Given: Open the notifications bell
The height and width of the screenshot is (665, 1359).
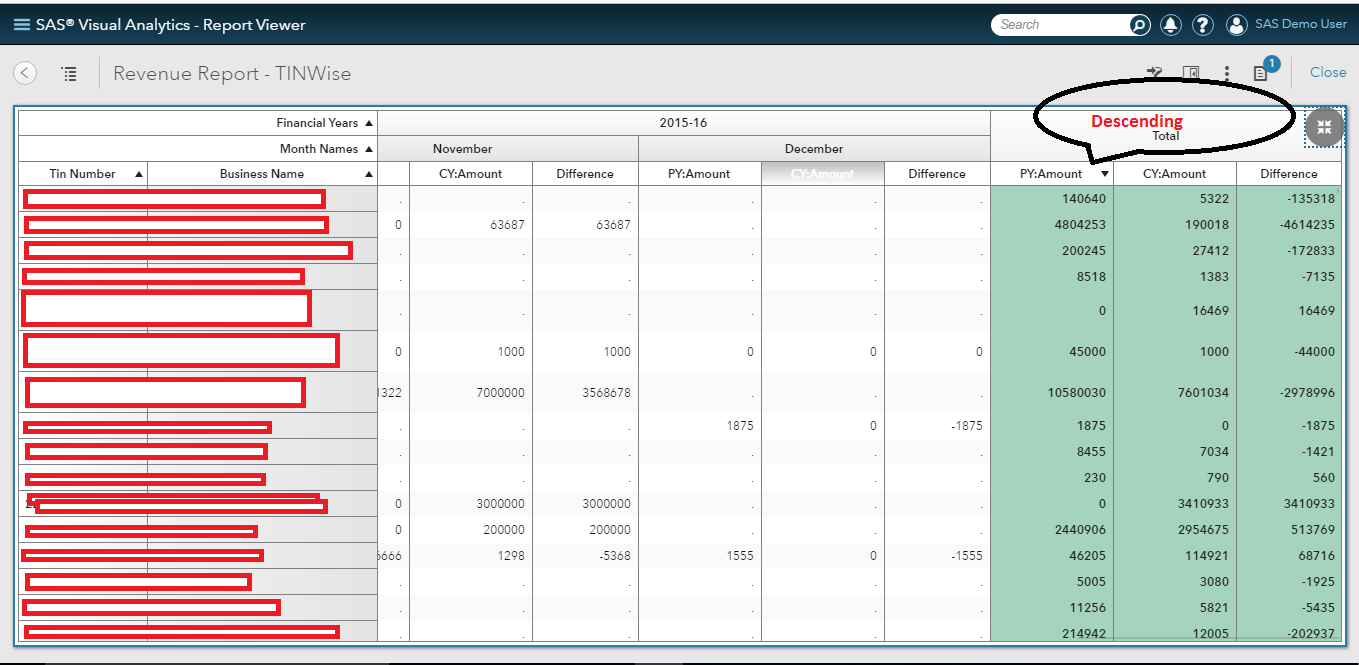Looking at the screenshot, I should 1170,25.
